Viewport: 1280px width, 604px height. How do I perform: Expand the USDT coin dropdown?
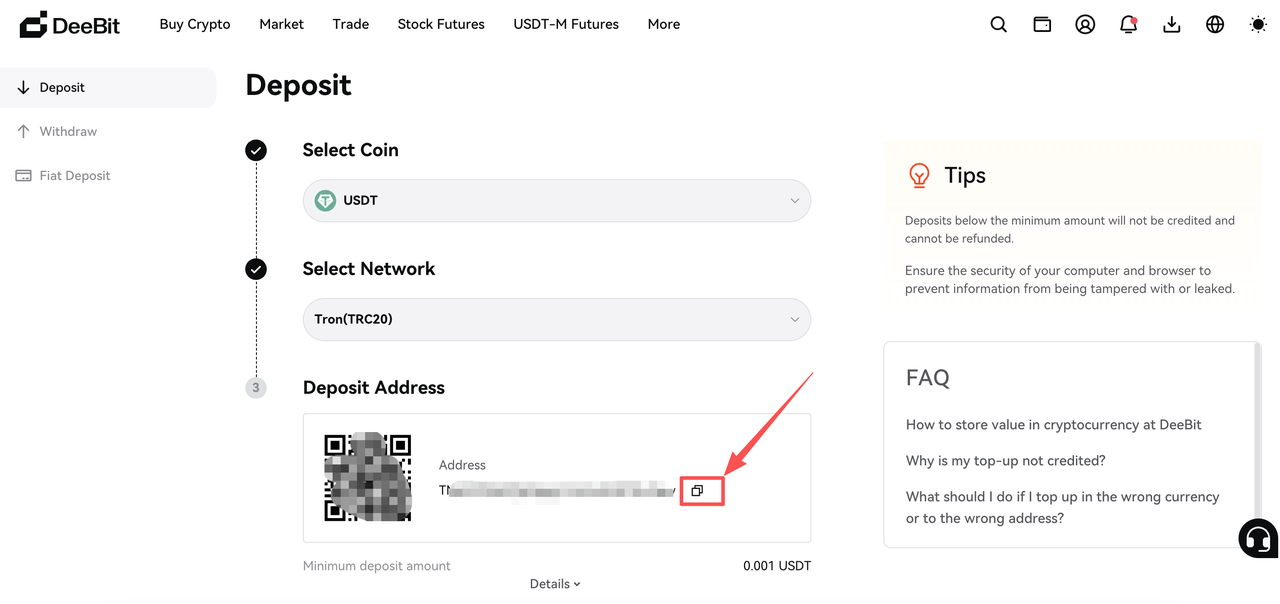(x=557, y=200)
